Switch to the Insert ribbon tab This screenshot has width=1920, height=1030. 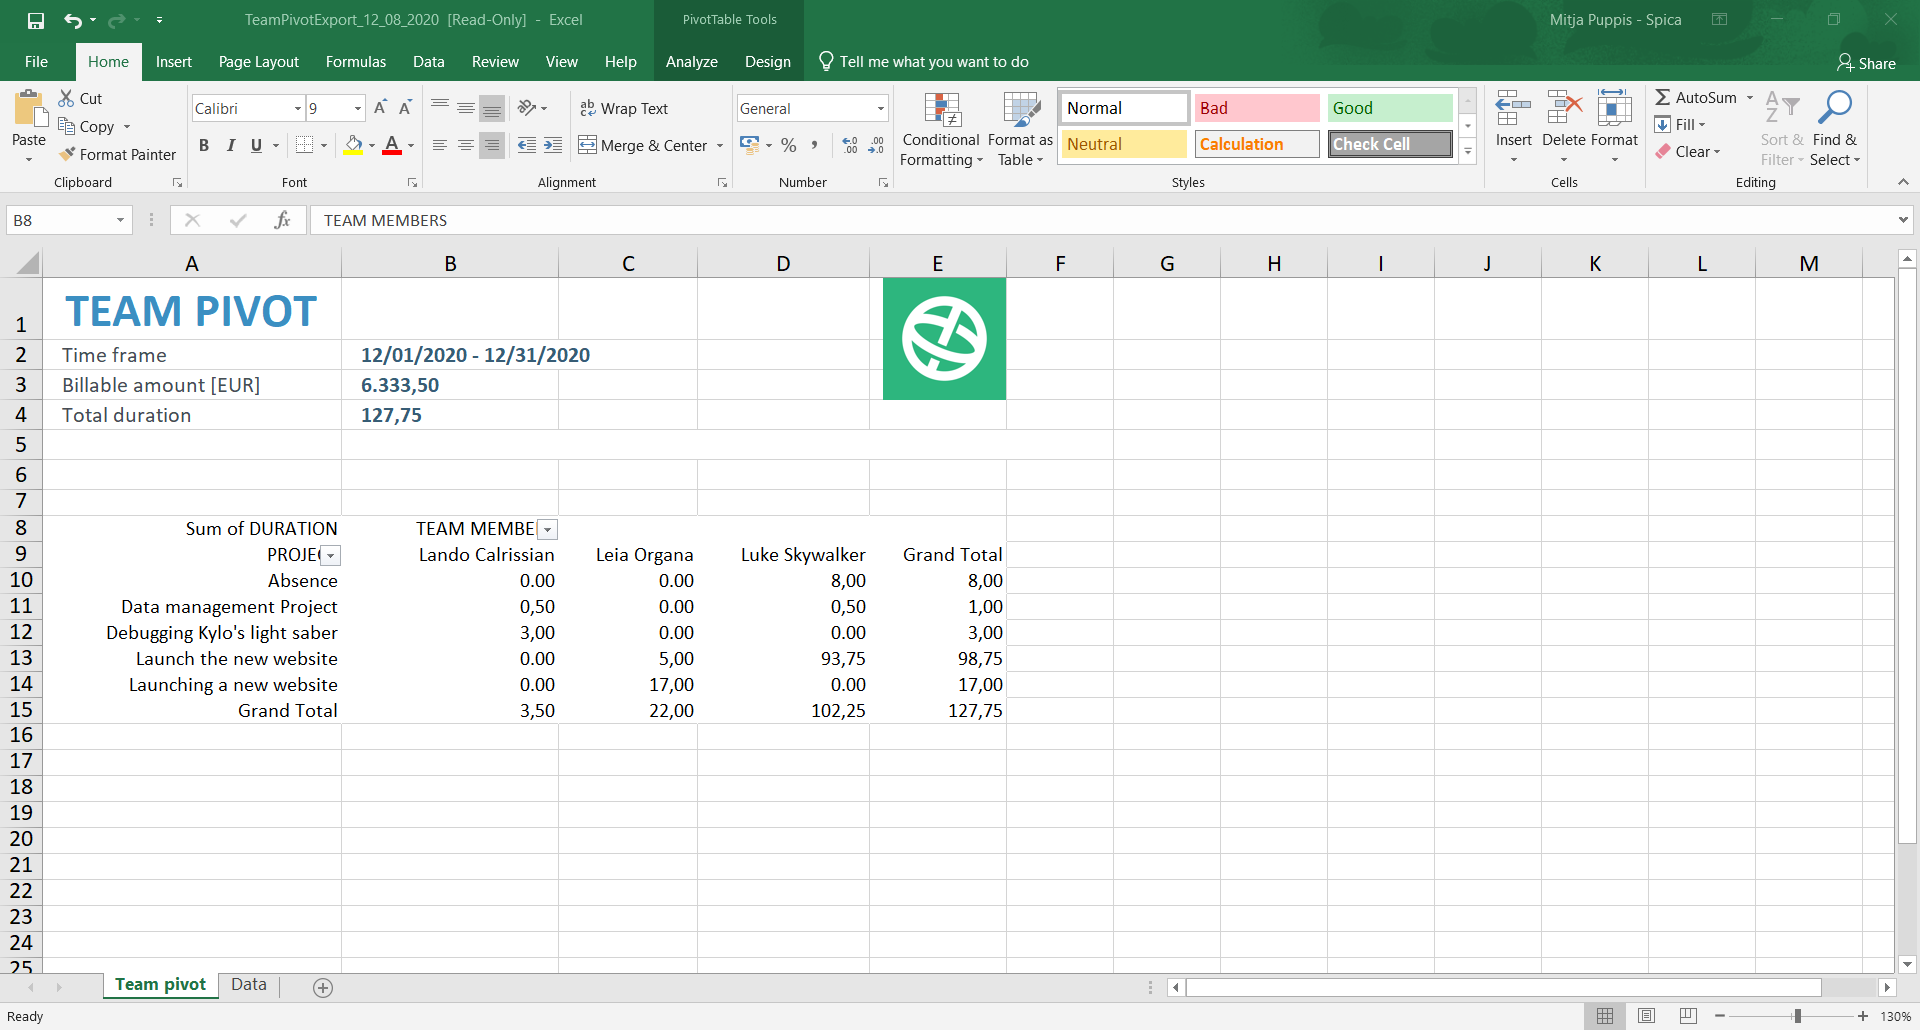(174, 62)
